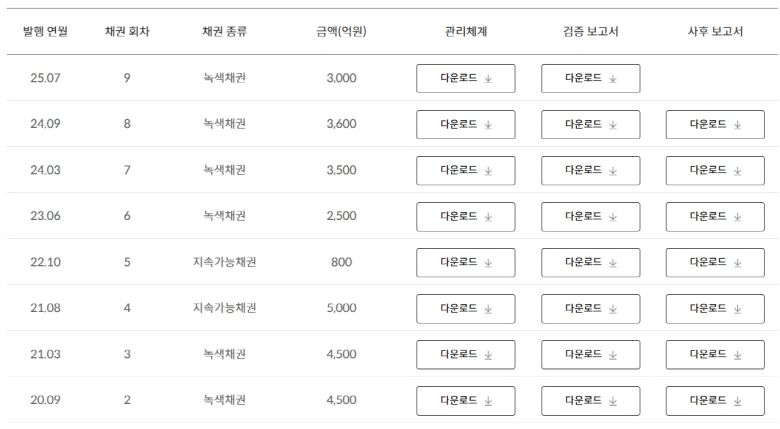Click download arrow icon for round 6 관리체계

tap(488, 217)
